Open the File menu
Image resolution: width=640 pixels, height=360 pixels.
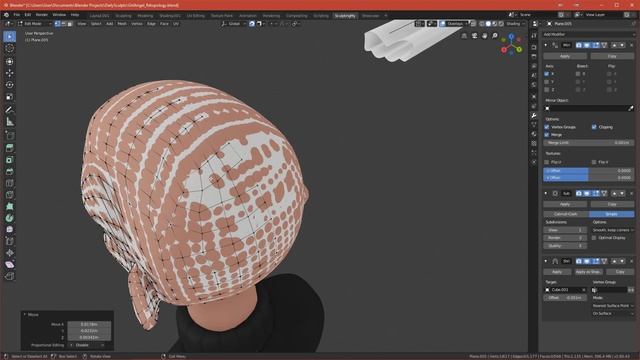click(x=17, y=15)
